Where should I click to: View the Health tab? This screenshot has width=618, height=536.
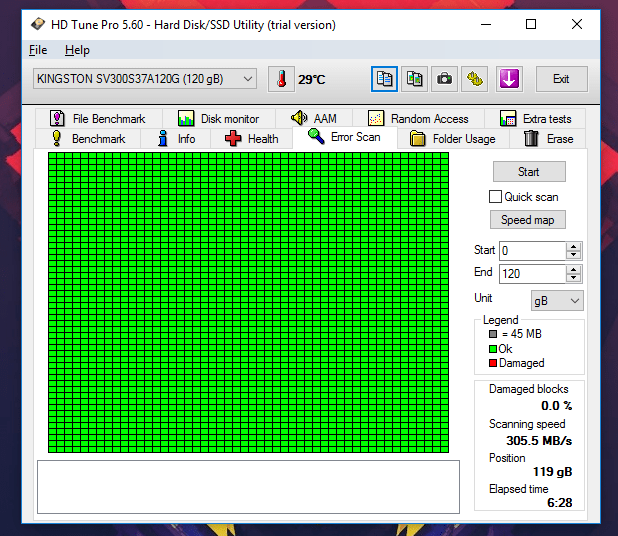[251, 139]
